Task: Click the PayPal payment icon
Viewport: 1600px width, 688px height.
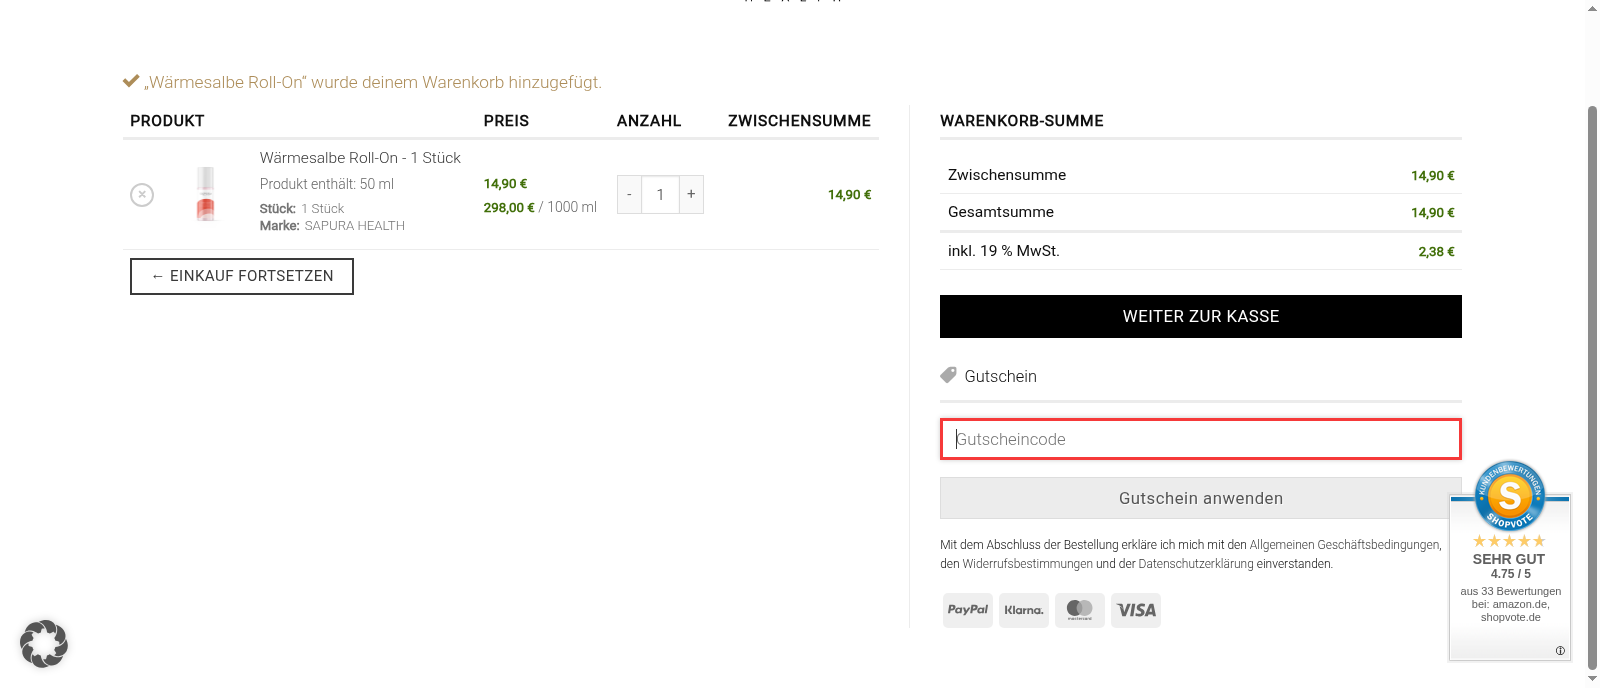Action: coord(967,610)
